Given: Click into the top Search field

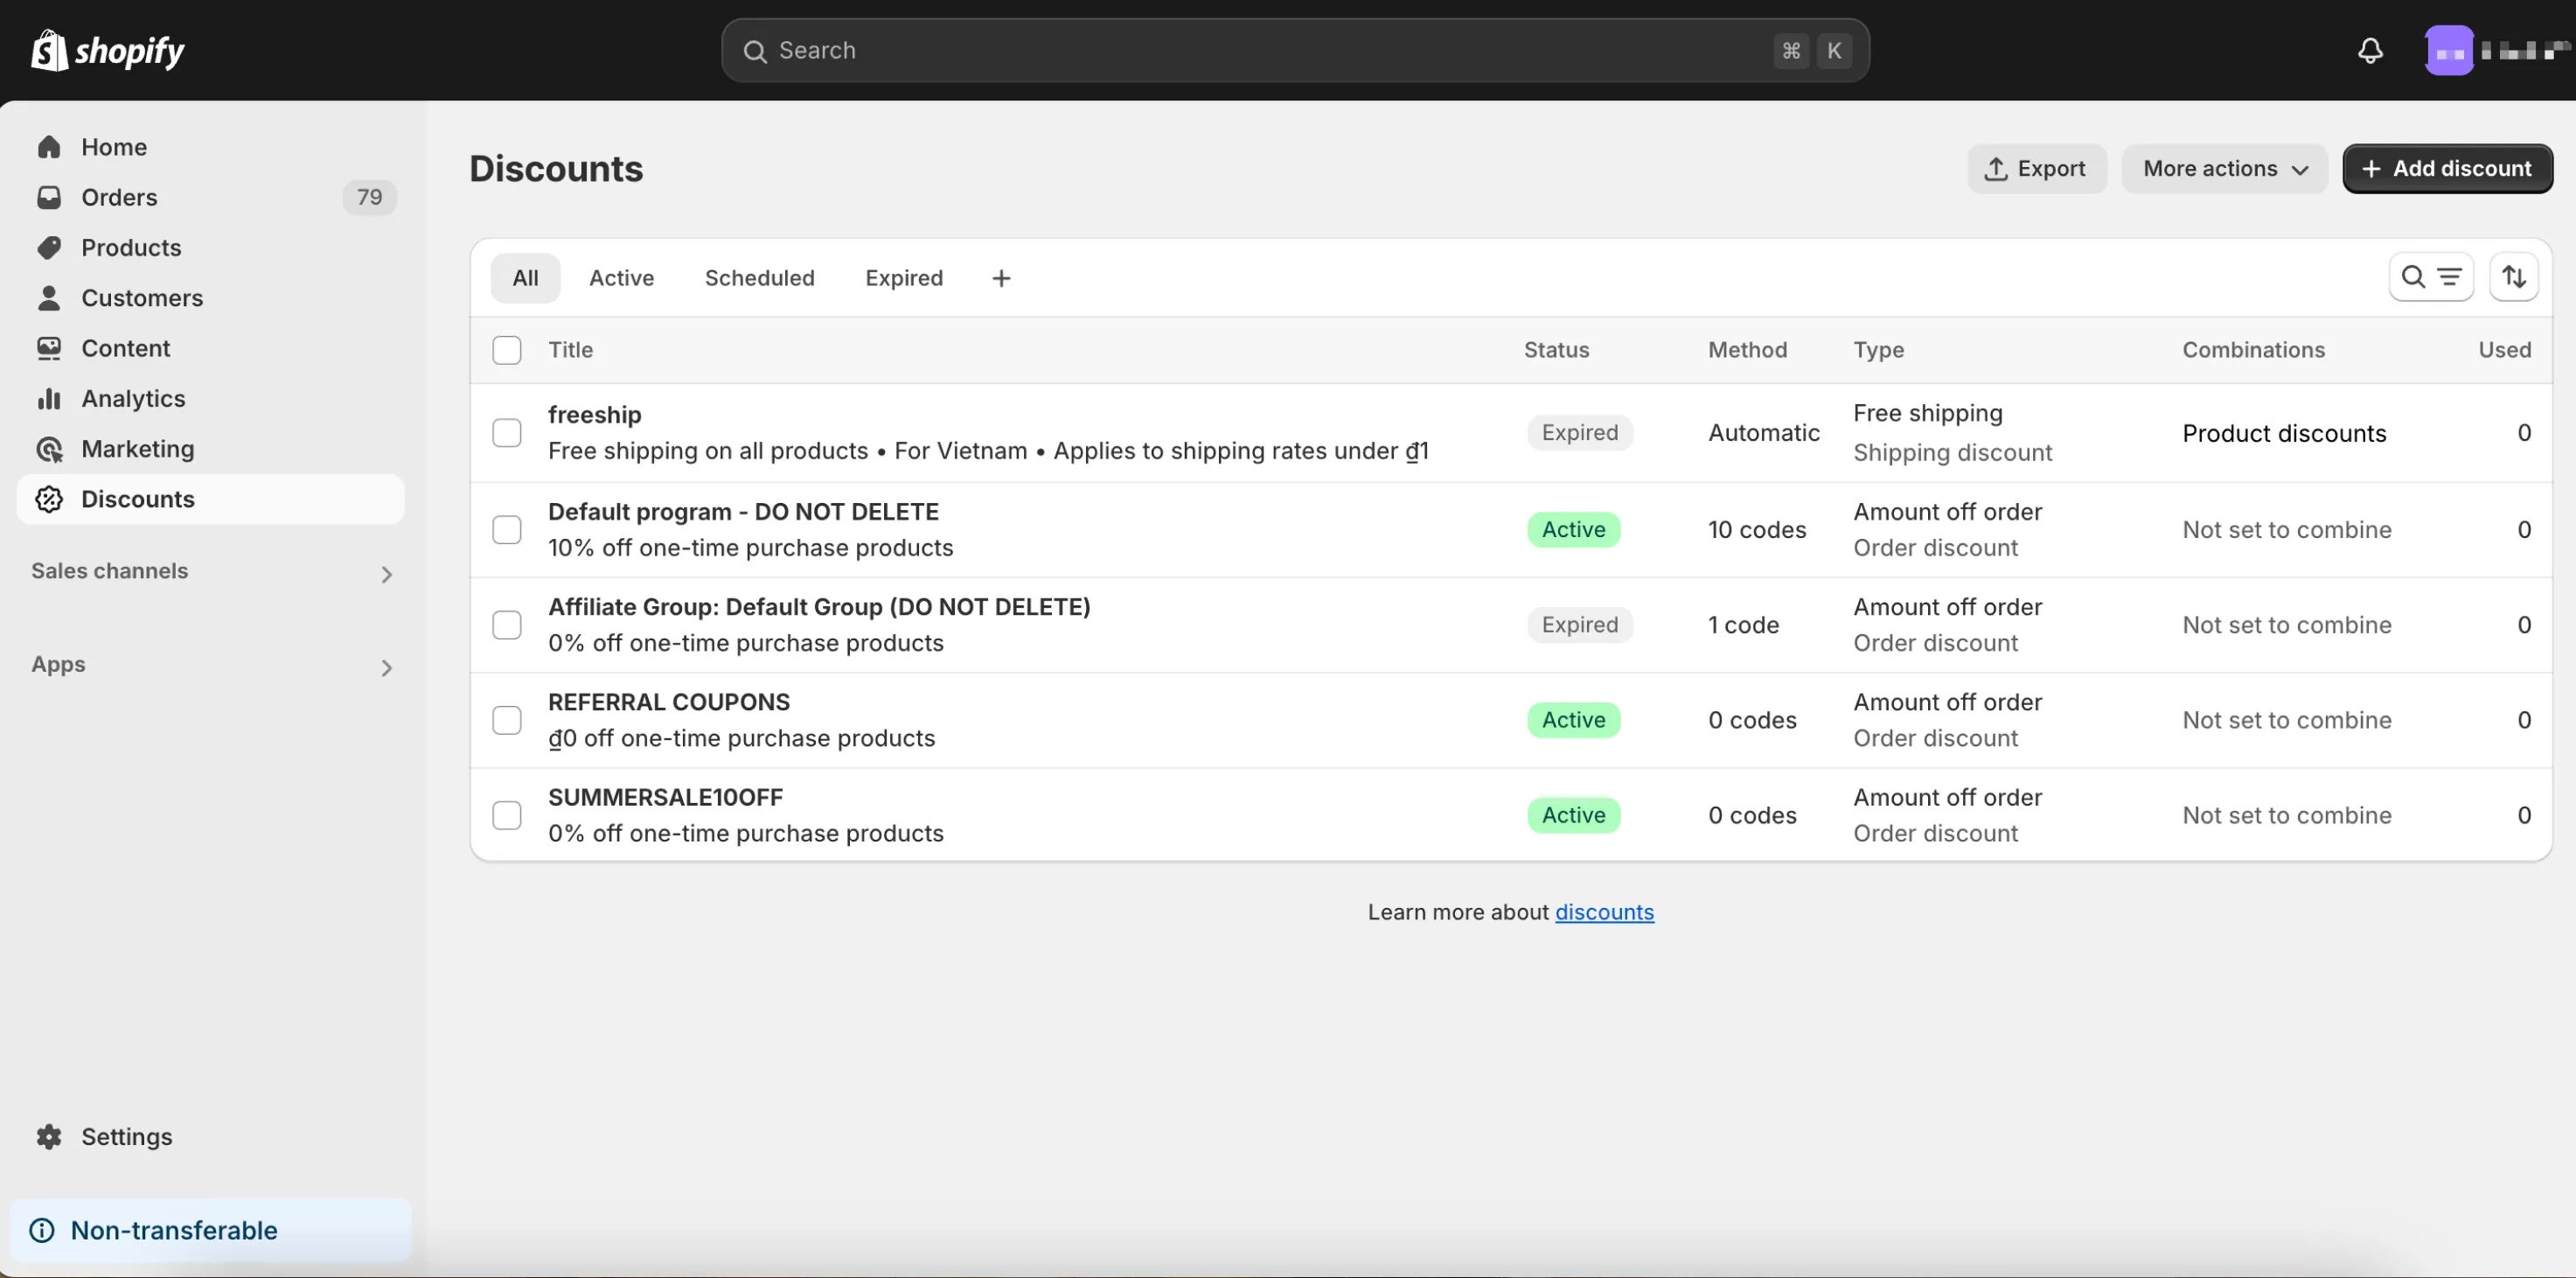Looking at the screenshot, I should pos(1295,50).
